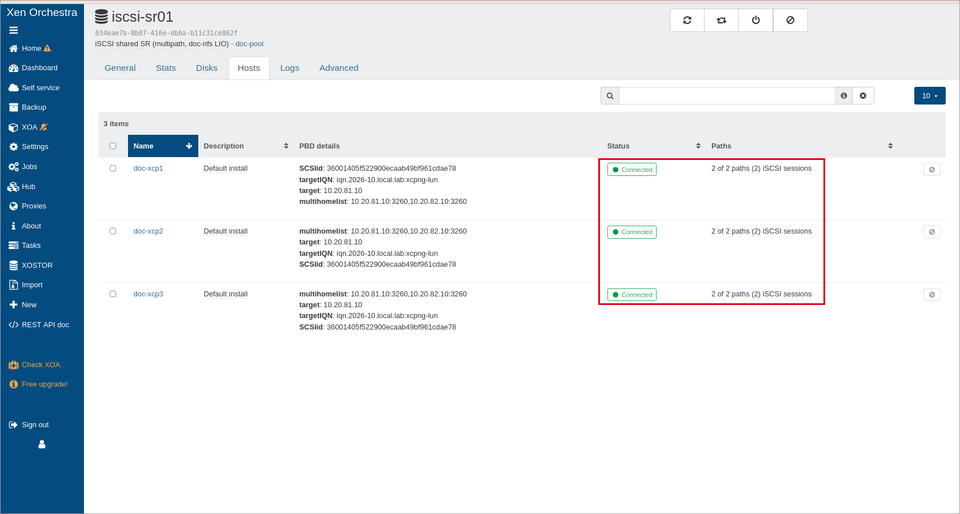Disconnect host doc-xcp2 from the SR
Image resolution: width=960 pixels, height=514 pixels.
point(932,232)
